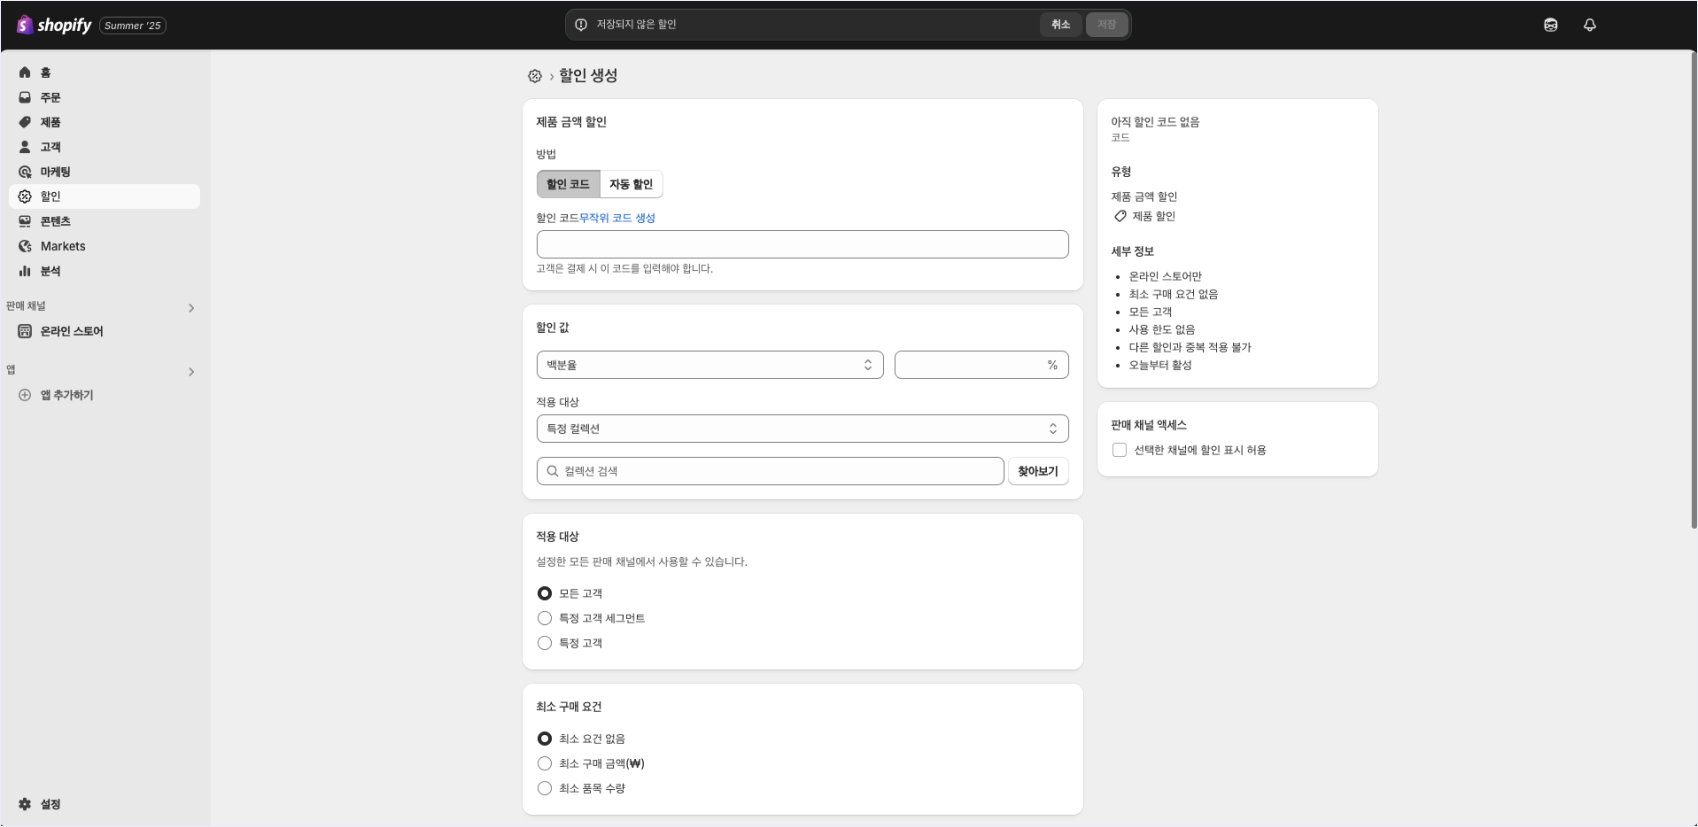Open the '백분율' discount type dropdown
The image size is (1698, 827).
pyautogui.click(x=709, y=365)
